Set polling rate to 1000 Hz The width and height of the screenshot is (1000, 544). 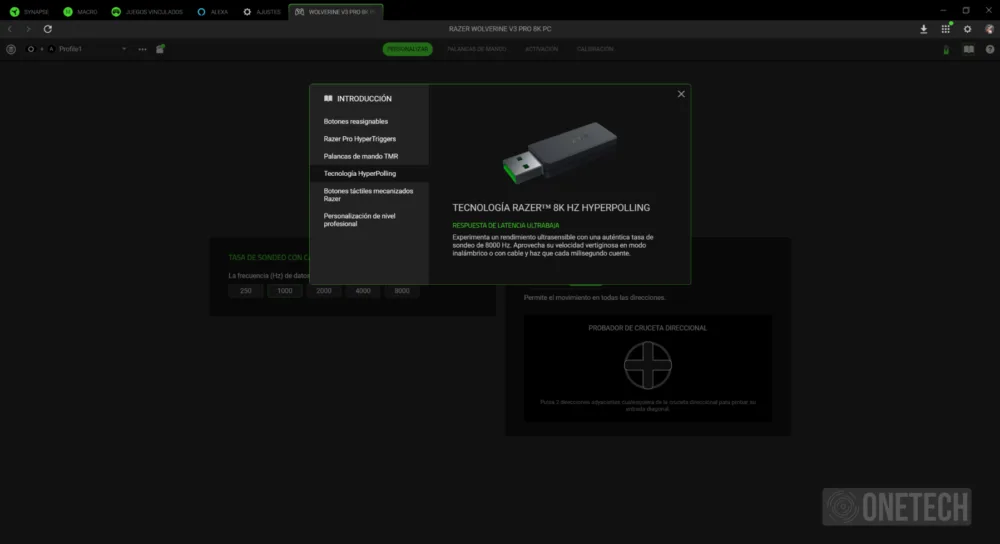point(284,291)
